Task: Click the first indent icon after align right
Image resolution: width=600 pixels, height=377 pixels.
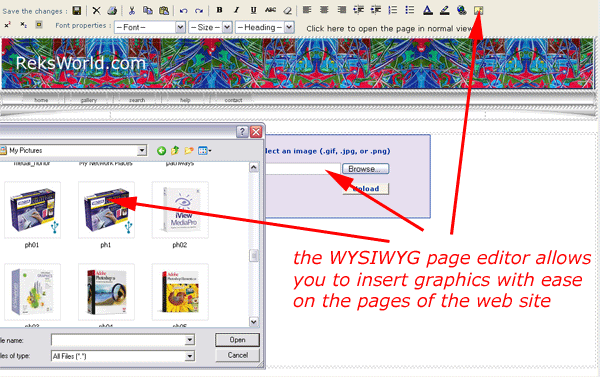Action: click(359, 10)
